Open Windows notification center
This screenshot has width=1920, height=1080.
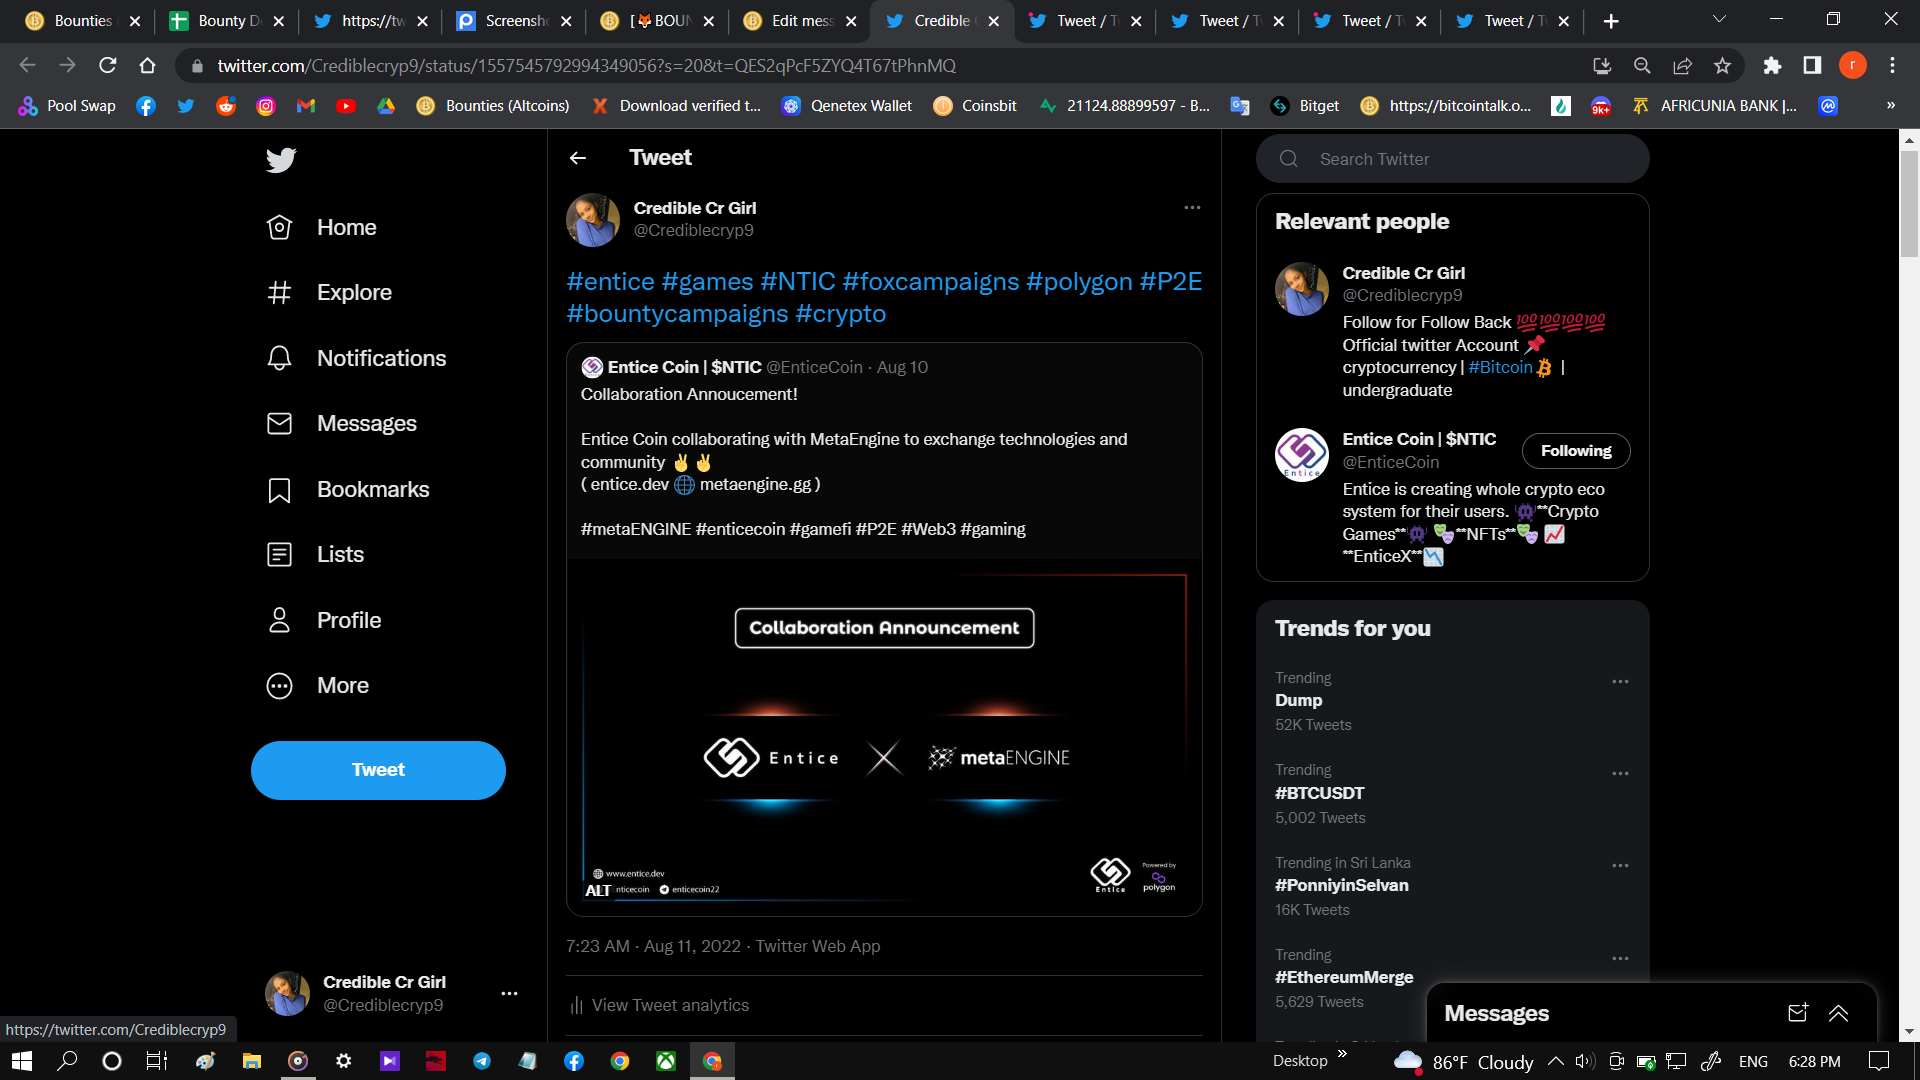1879,1061
